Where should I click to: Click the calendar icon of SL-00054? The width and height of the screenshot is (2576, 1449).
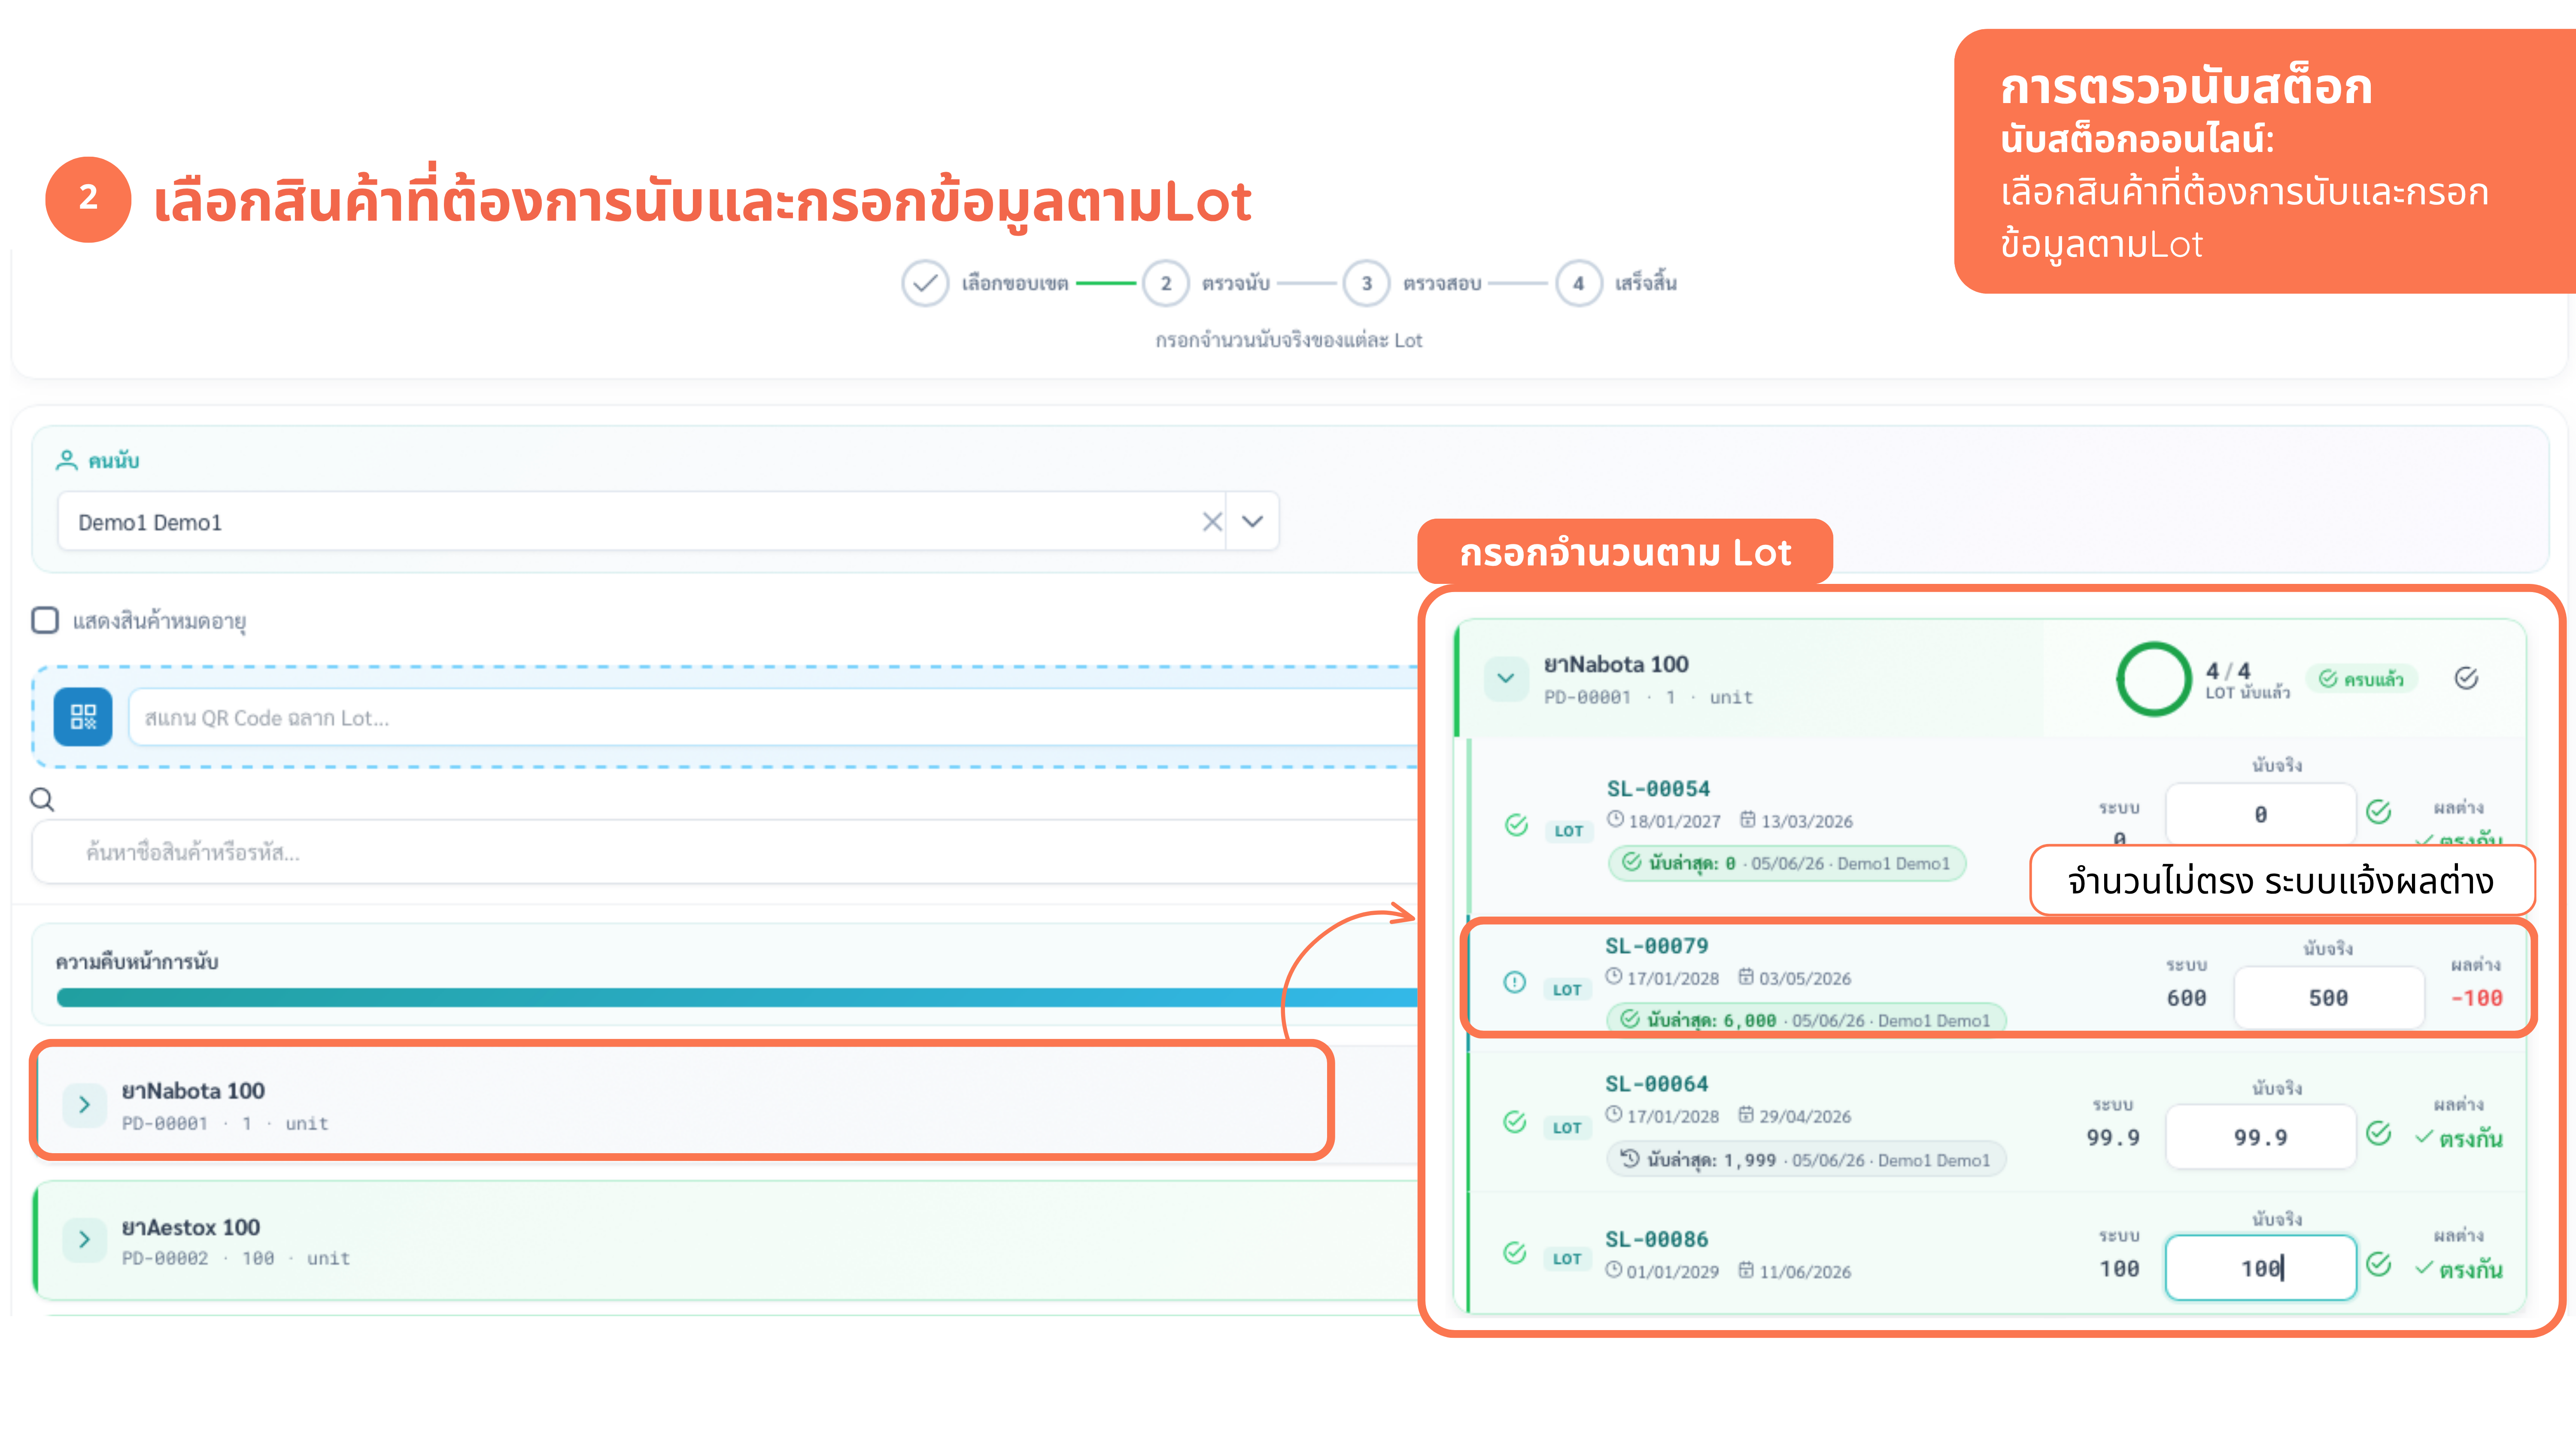1748,819
